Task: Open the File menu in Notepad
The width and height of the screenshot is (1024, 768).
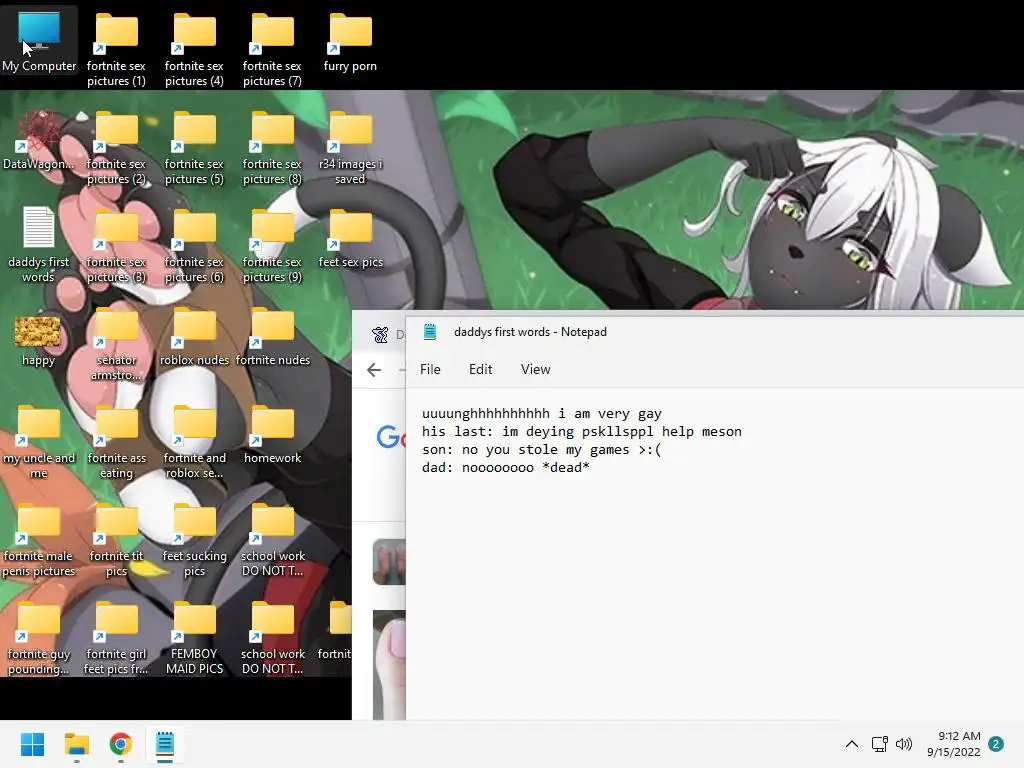Action: point(430,369)
